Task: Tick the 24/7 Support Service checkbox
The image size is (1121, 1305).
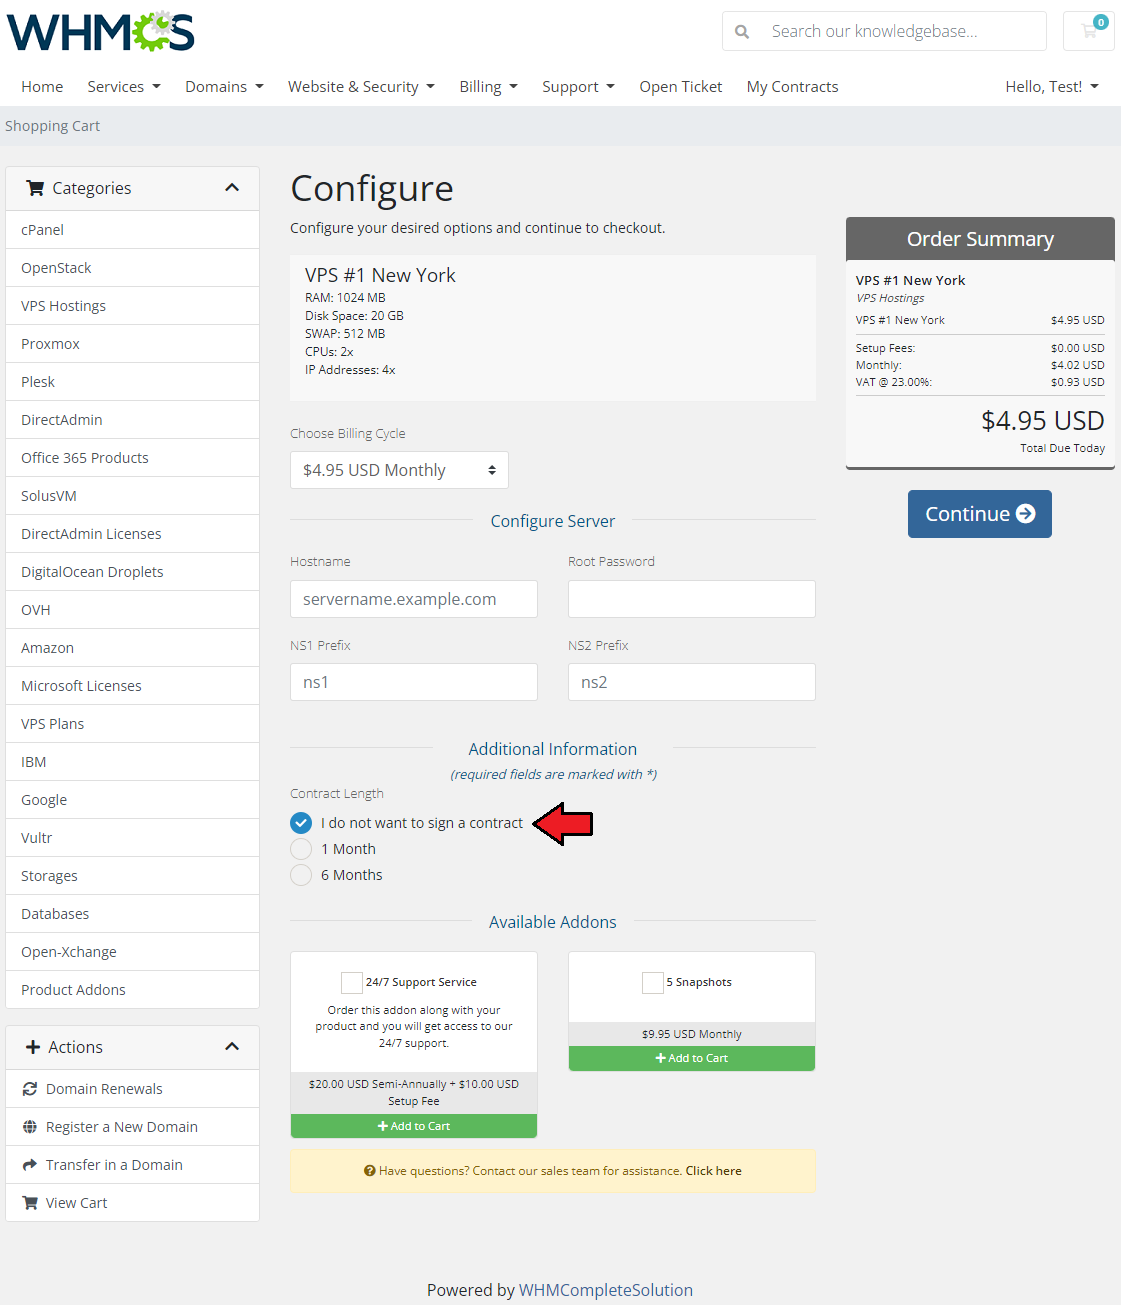Action: (352, 982)
